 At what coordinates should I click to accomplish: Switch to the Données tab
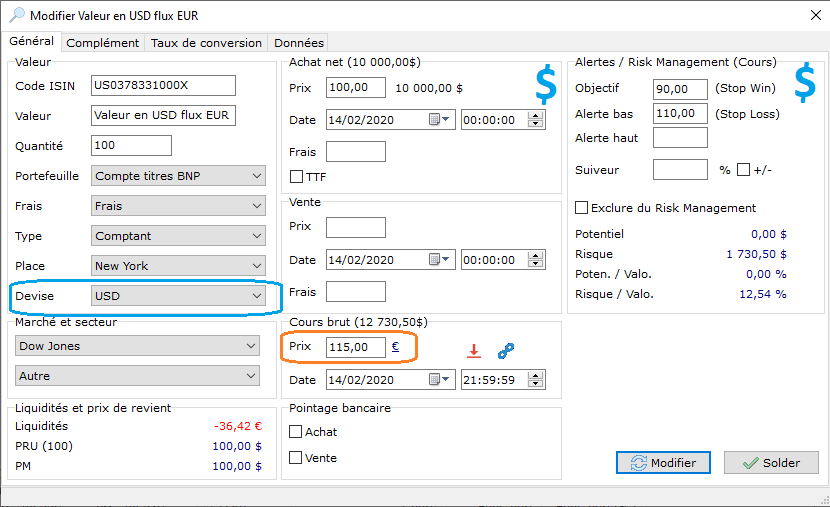(299, 43)
